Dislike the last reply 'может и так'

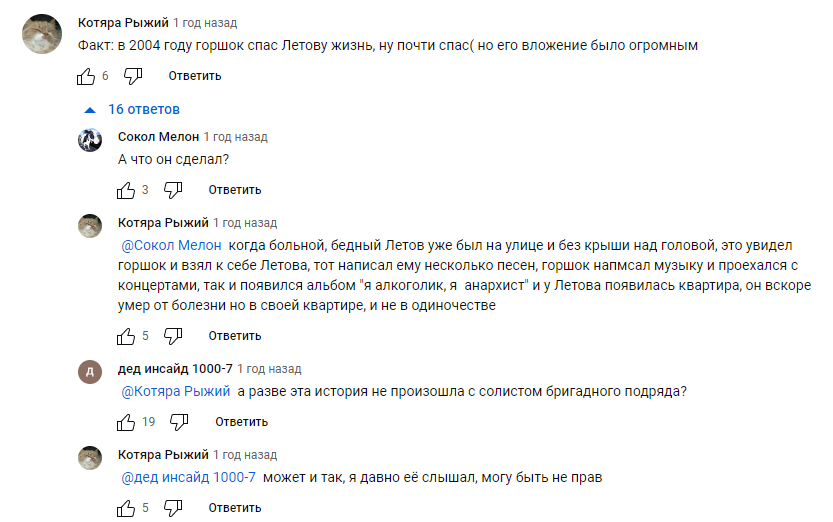(173, 508)
